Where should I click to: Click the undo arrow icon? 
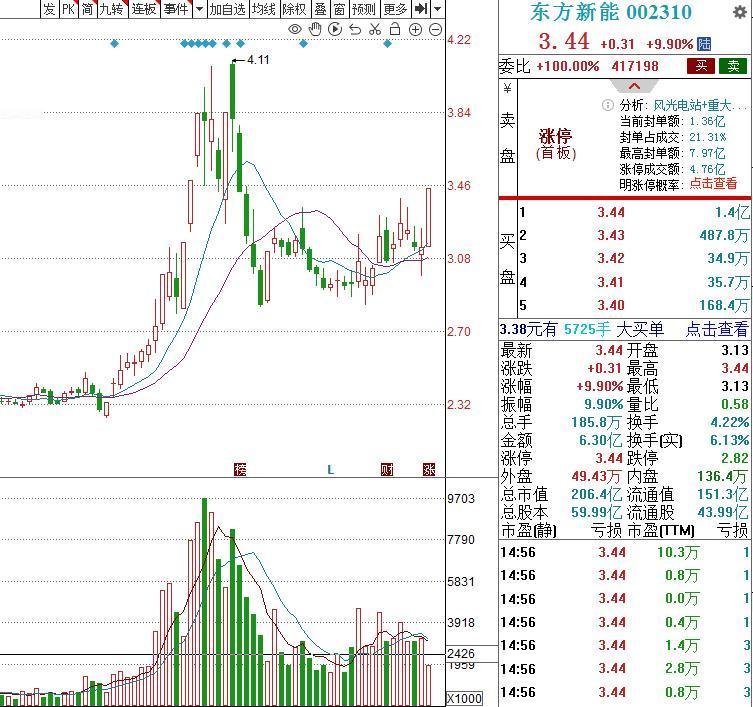coord(355,30)
